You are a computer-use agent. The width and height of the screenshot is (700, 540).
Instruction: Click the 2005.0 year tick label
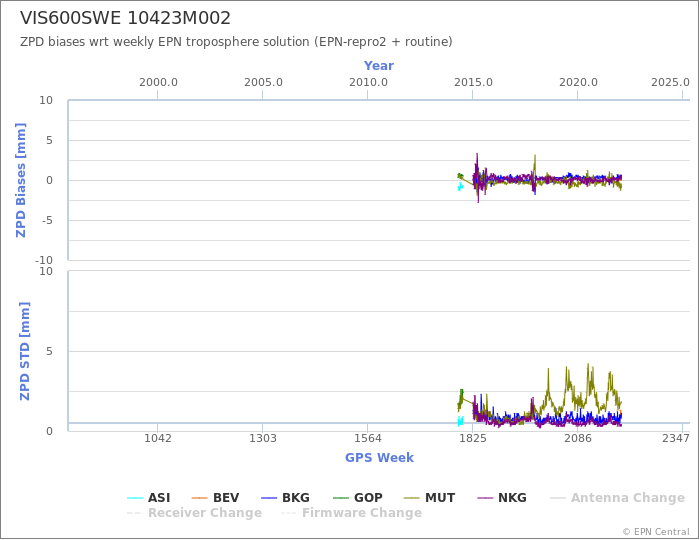click(263, 83)
